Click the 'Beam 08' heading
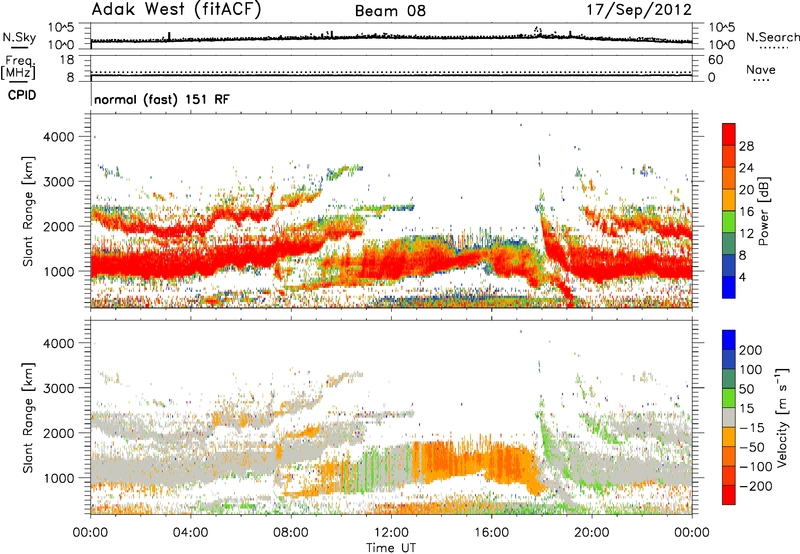This screenshot has height=554, width=800. coord(390,11)
